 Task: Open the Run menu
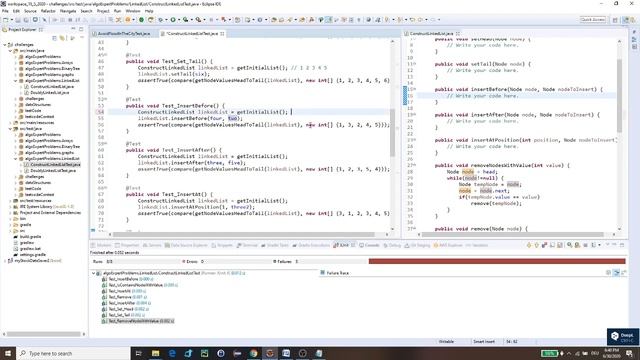(118, 11)
